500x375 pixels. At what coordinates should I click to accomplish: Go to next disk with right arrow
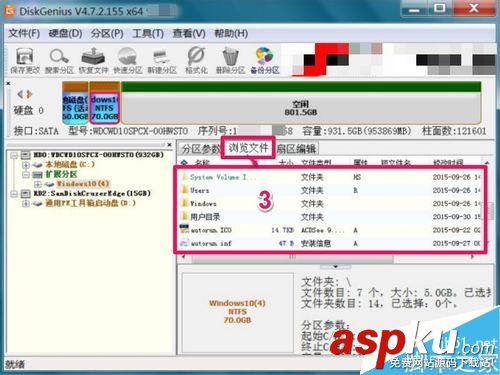pyautogui.click(x=29, y=94)
